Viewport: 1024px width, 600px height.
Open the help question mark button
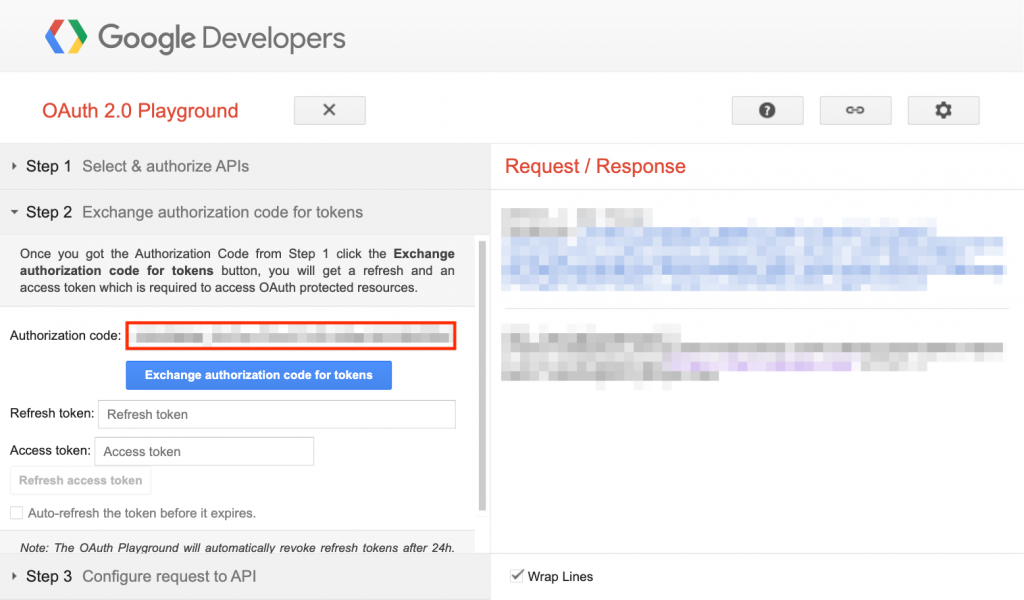pos(767,110)
